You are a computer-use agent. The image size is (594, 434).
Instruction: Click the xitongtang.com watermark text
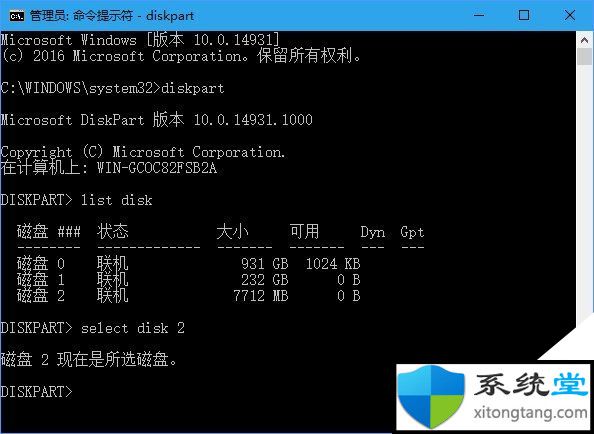530,412
